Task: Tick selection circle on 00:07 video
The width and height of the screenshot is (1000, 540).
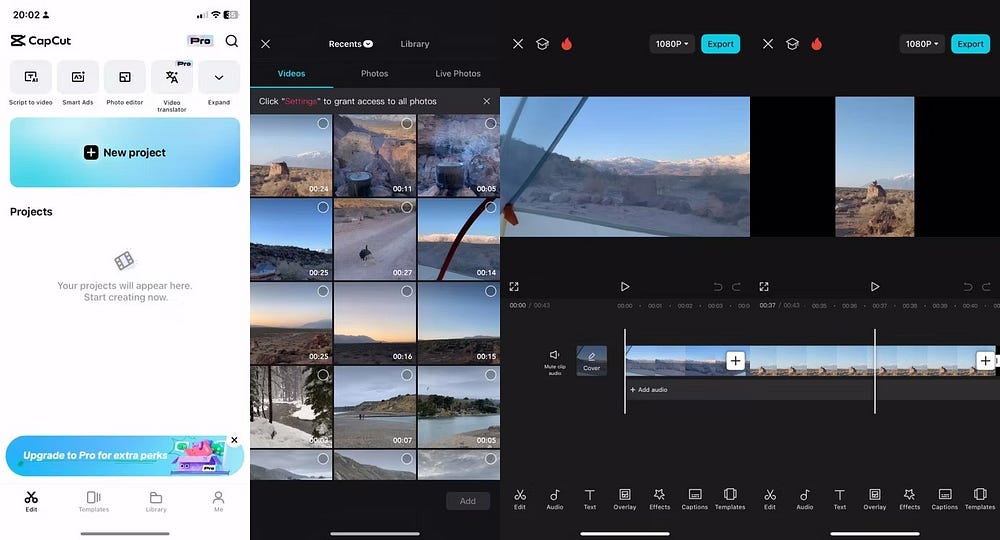Action: [407, 376]
